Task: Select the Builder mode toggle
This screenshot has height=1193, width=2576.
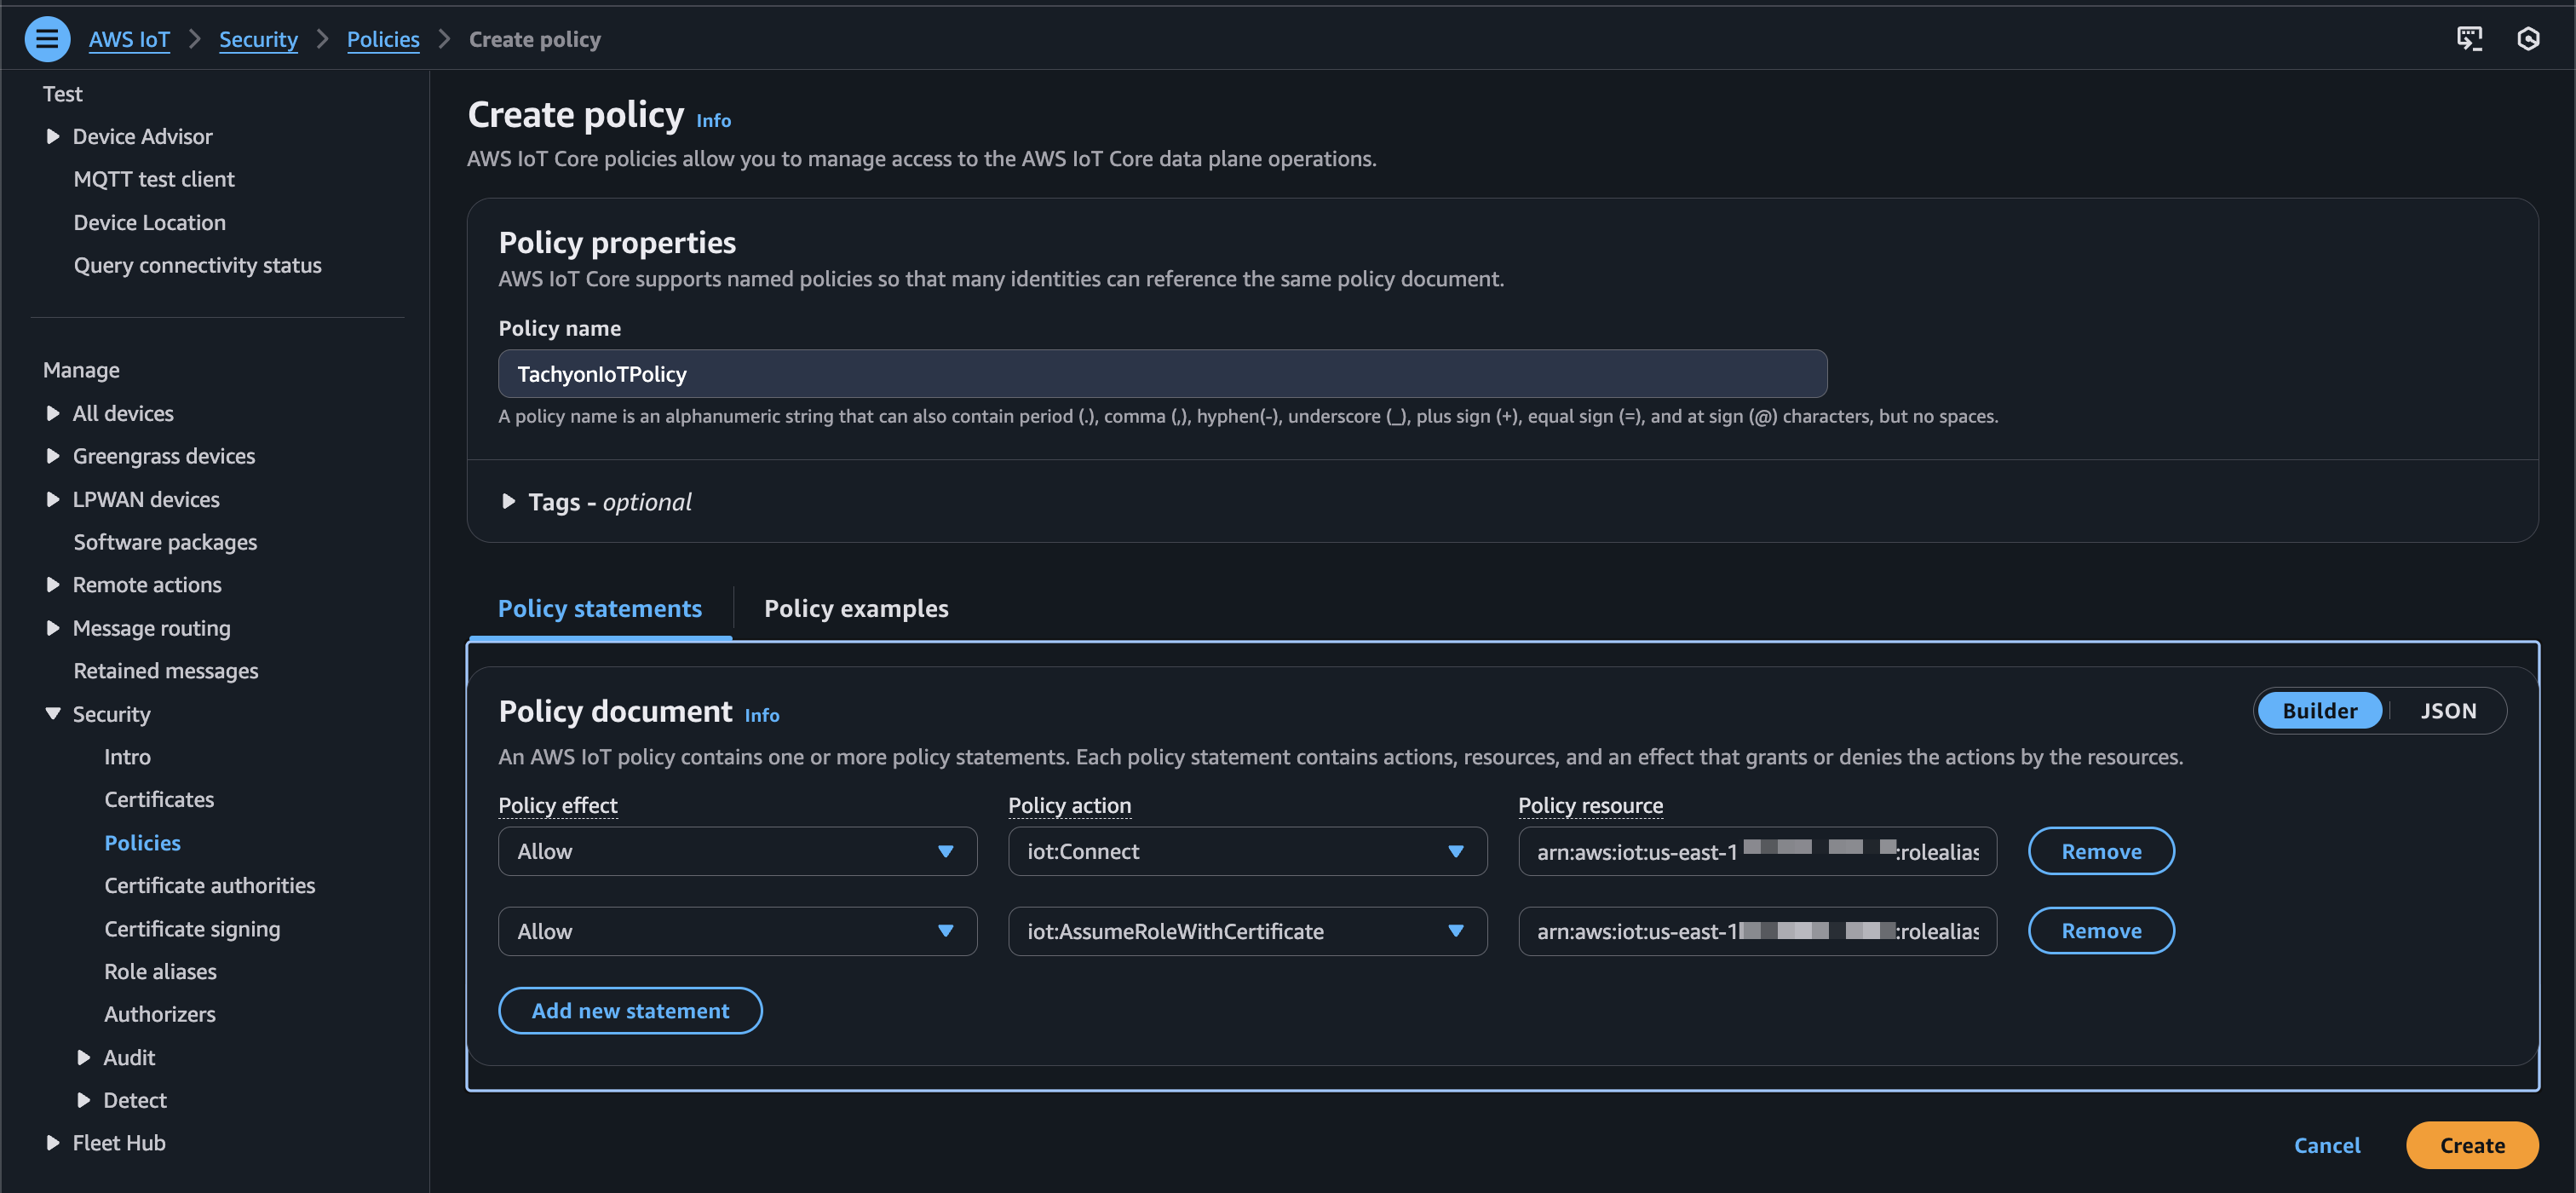Action: coord(2319,711)
